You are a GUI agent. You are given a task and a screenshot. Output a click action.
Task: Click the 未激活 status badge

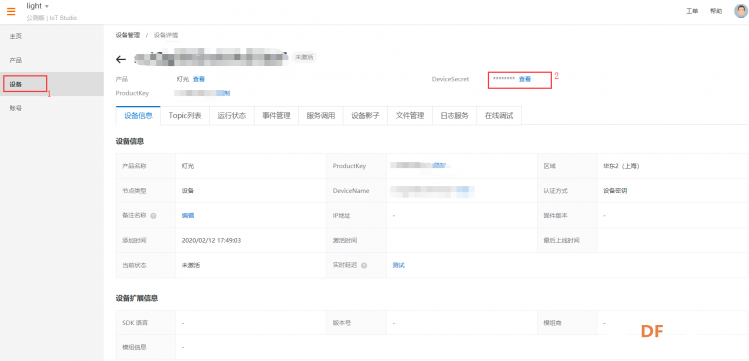[x=304, y=57]
